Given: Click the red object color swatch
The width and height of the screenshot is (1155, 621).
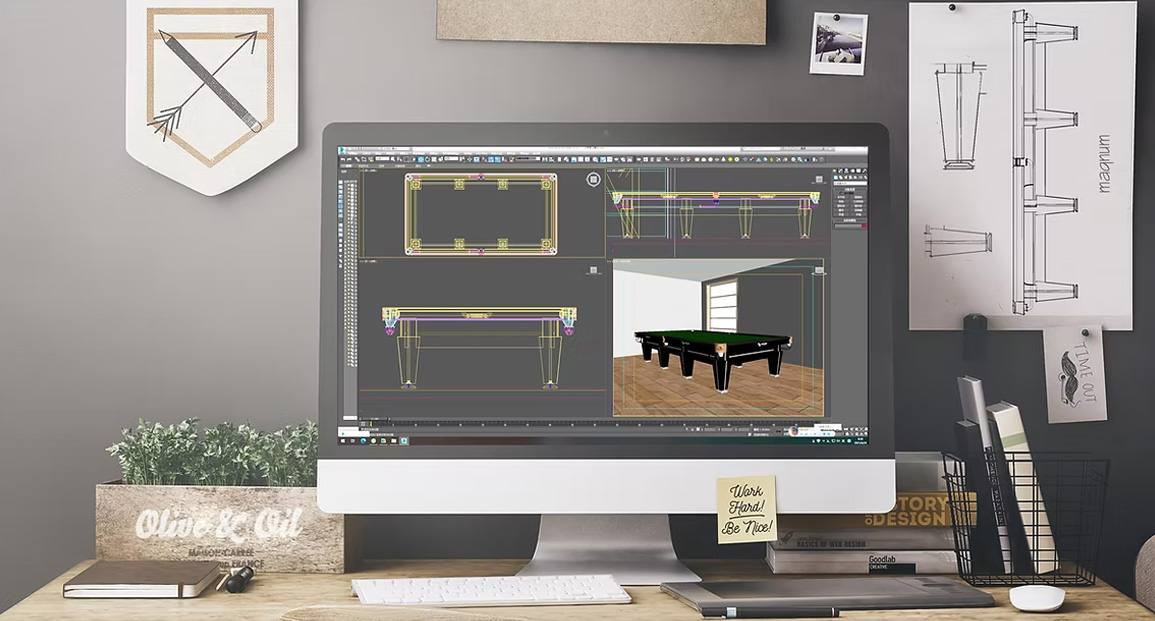Looking at the screenshot, I should pos(863,226).
